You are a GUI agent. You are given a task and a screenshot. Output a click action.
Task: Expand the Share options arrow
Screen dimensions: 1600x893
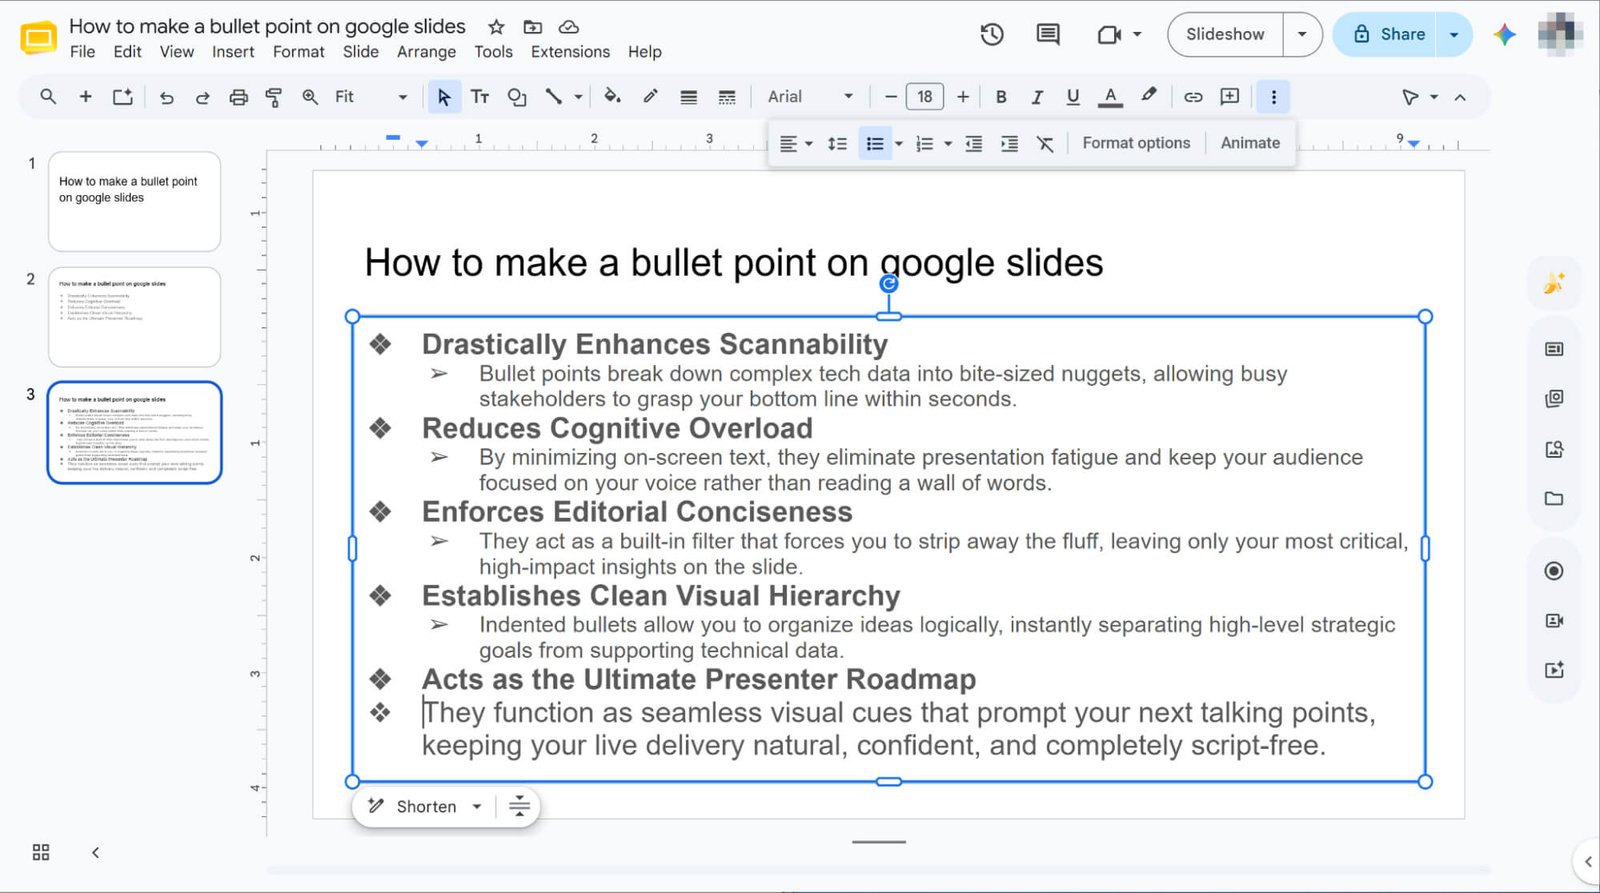tap(1454, 35)
